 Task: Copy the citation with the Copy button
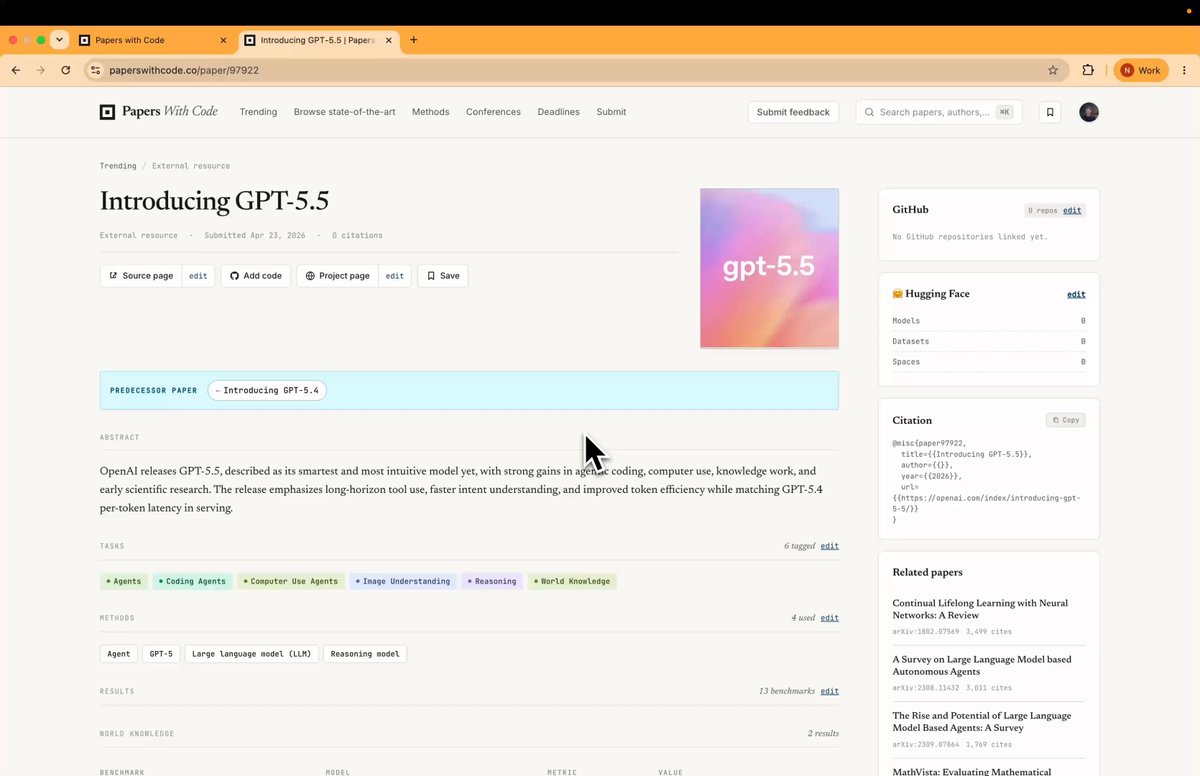pyautogui.click(x=1066, y=420)
